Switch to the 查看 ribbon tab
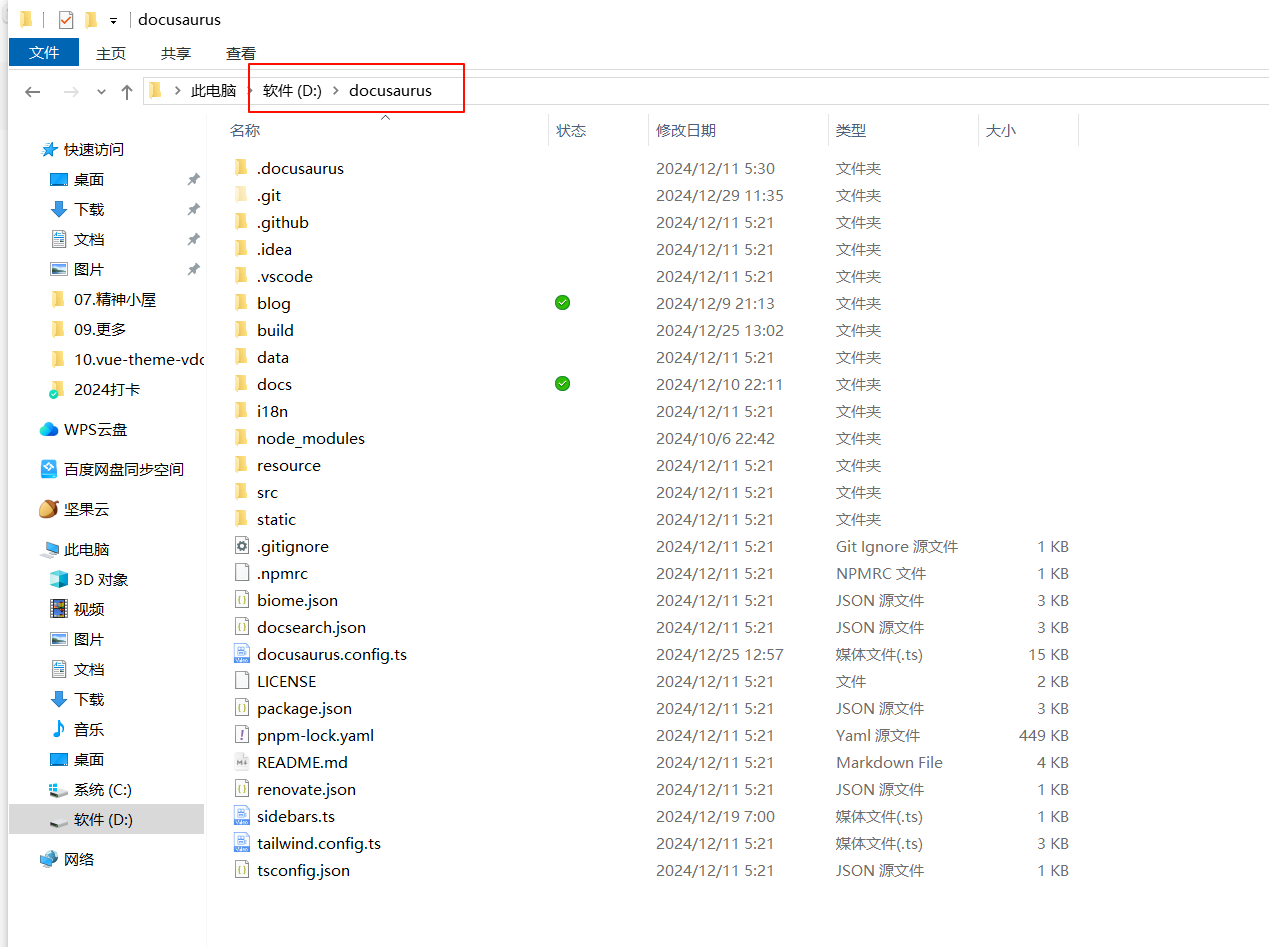Viewport: 1269px width, 947px height. 241,53
